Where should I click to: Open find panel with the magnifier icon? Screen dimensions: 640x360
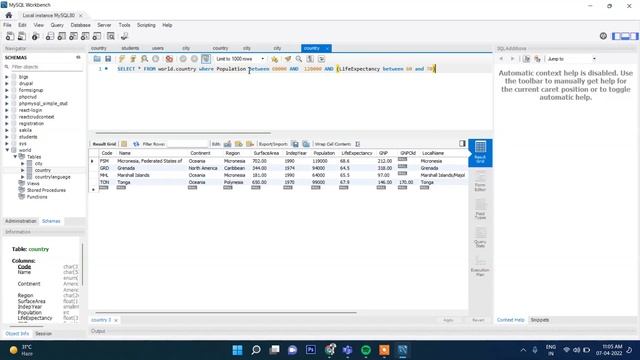tap(299, 59)
